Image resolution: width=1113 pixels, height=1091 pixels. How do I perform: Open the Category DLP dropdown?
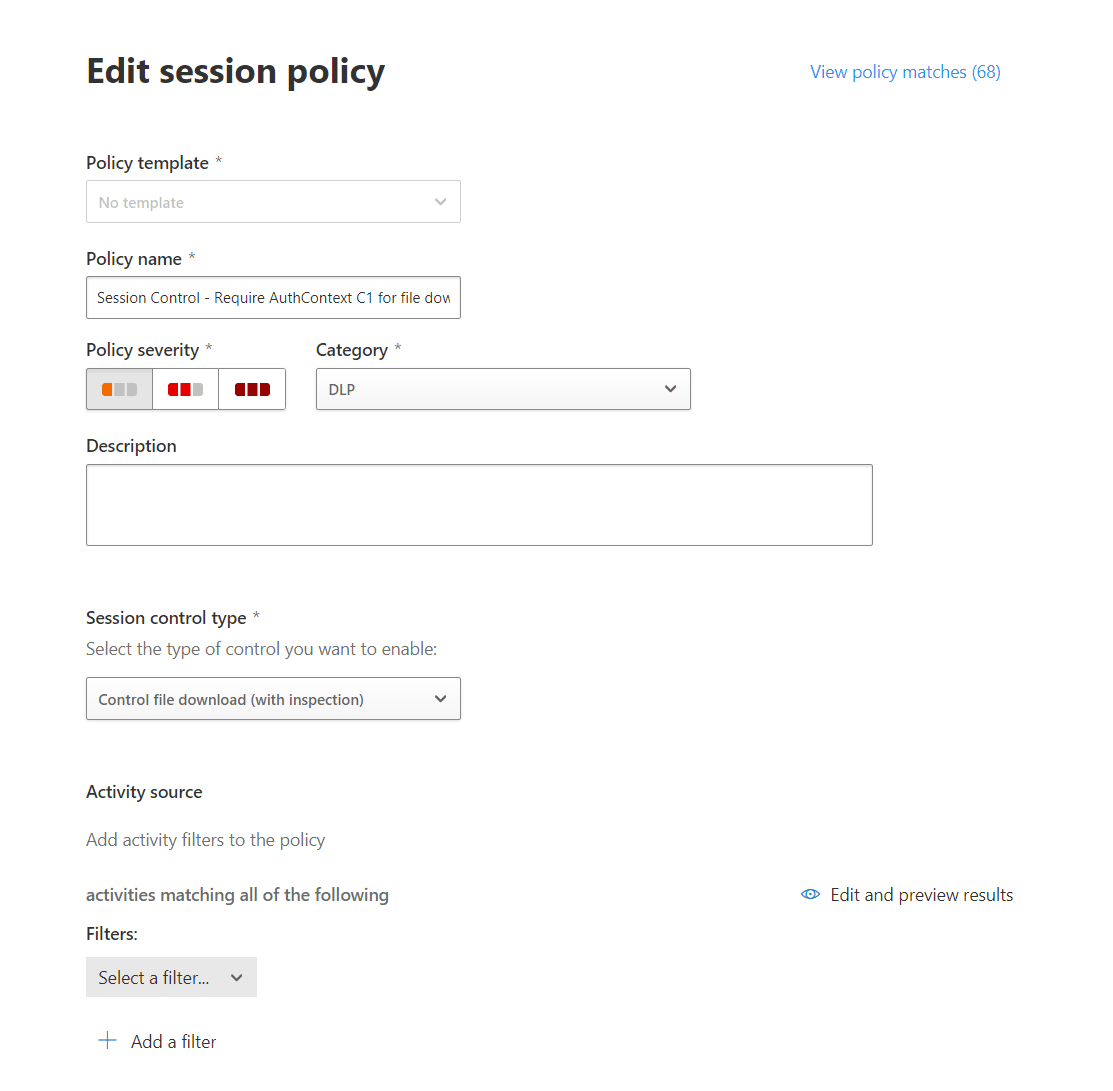tap(503, 389)
